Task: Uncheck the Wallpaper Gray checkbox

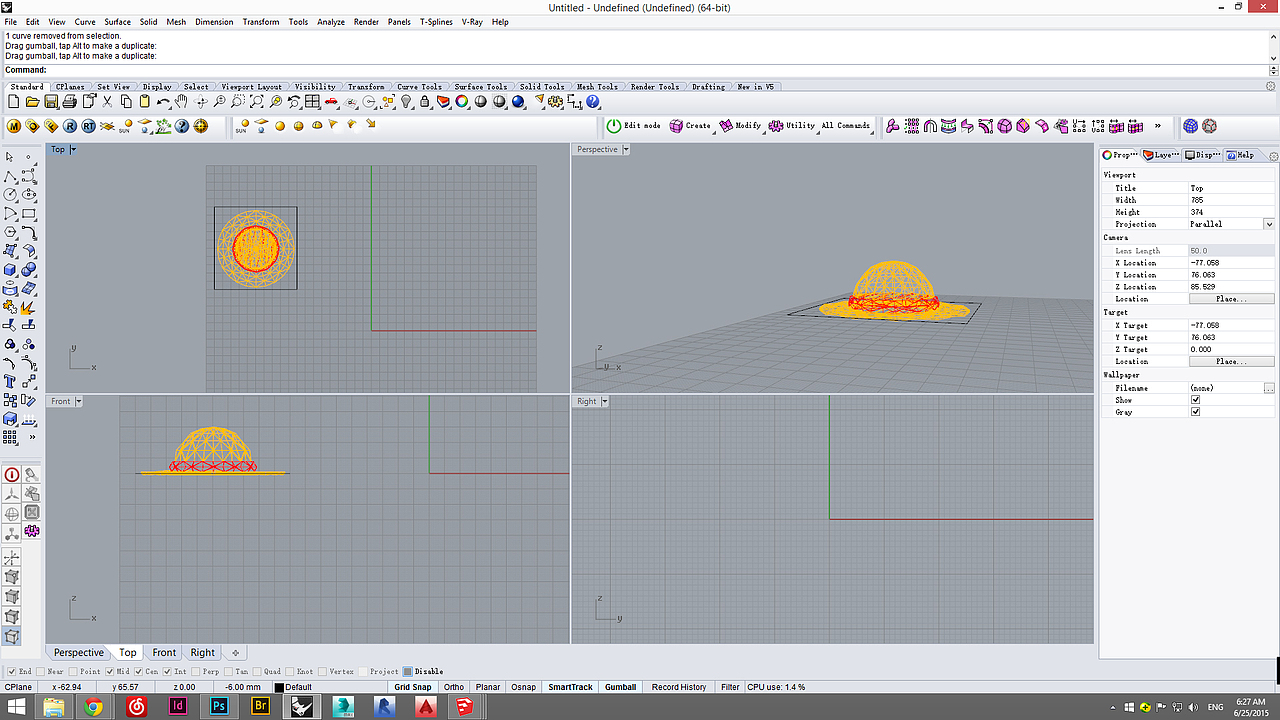Action: pos(1195,412)
